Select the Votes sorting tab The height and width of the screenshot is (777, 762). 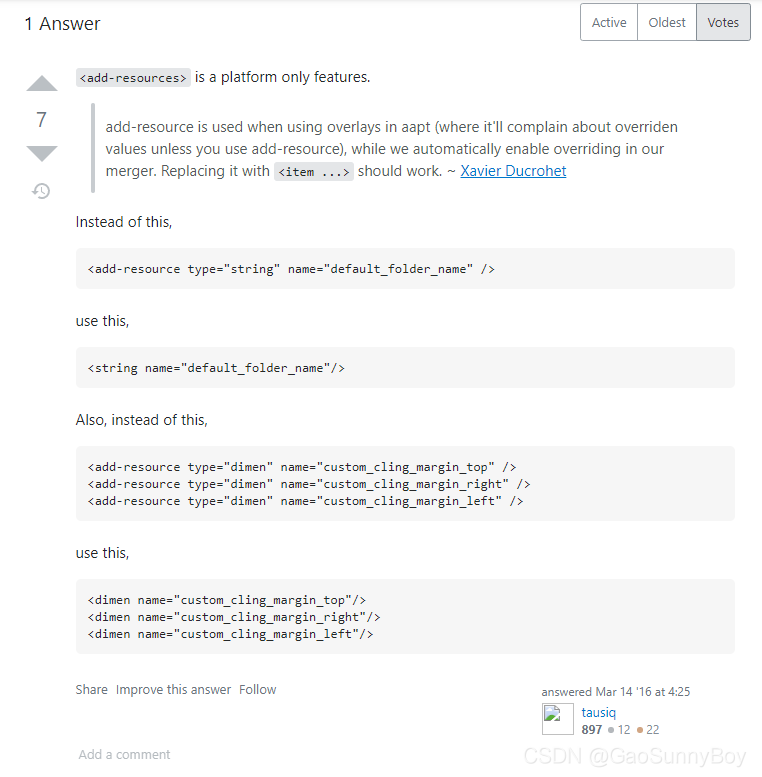tap(723, 22)
